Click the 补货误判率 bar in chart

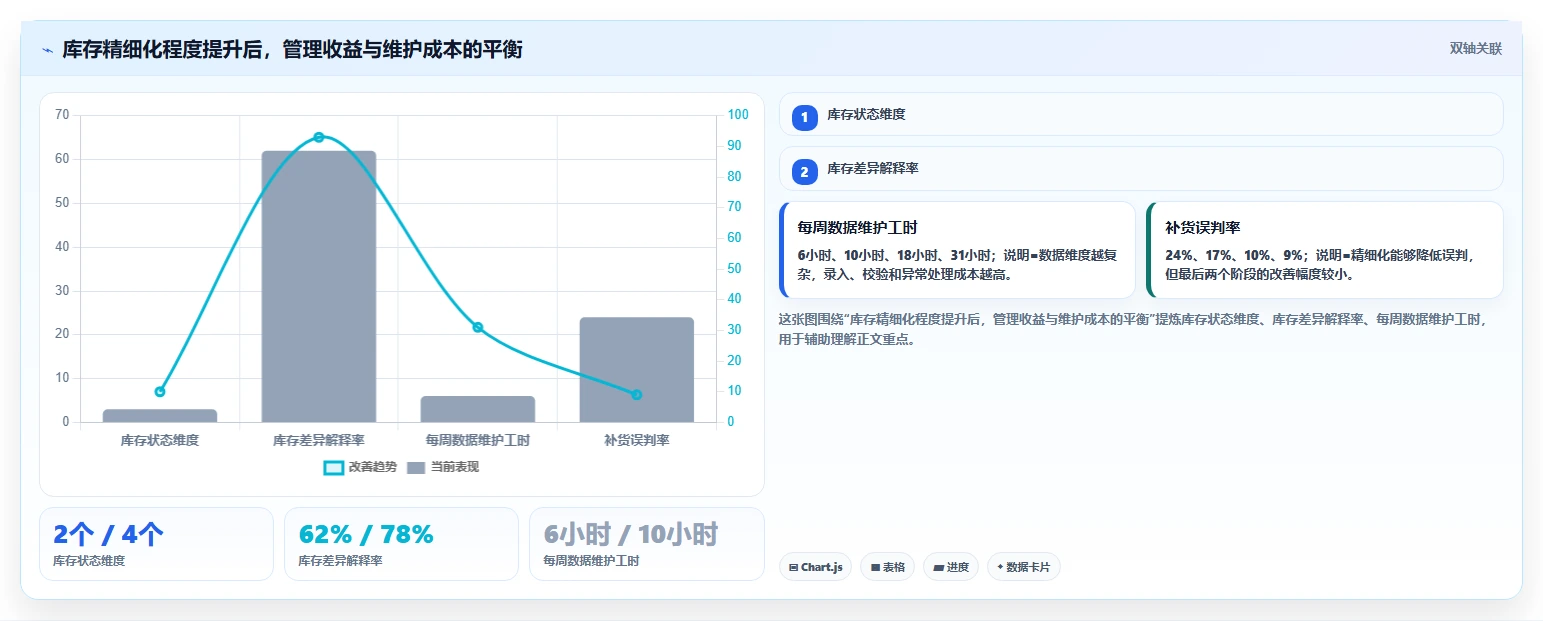[637, 370]
